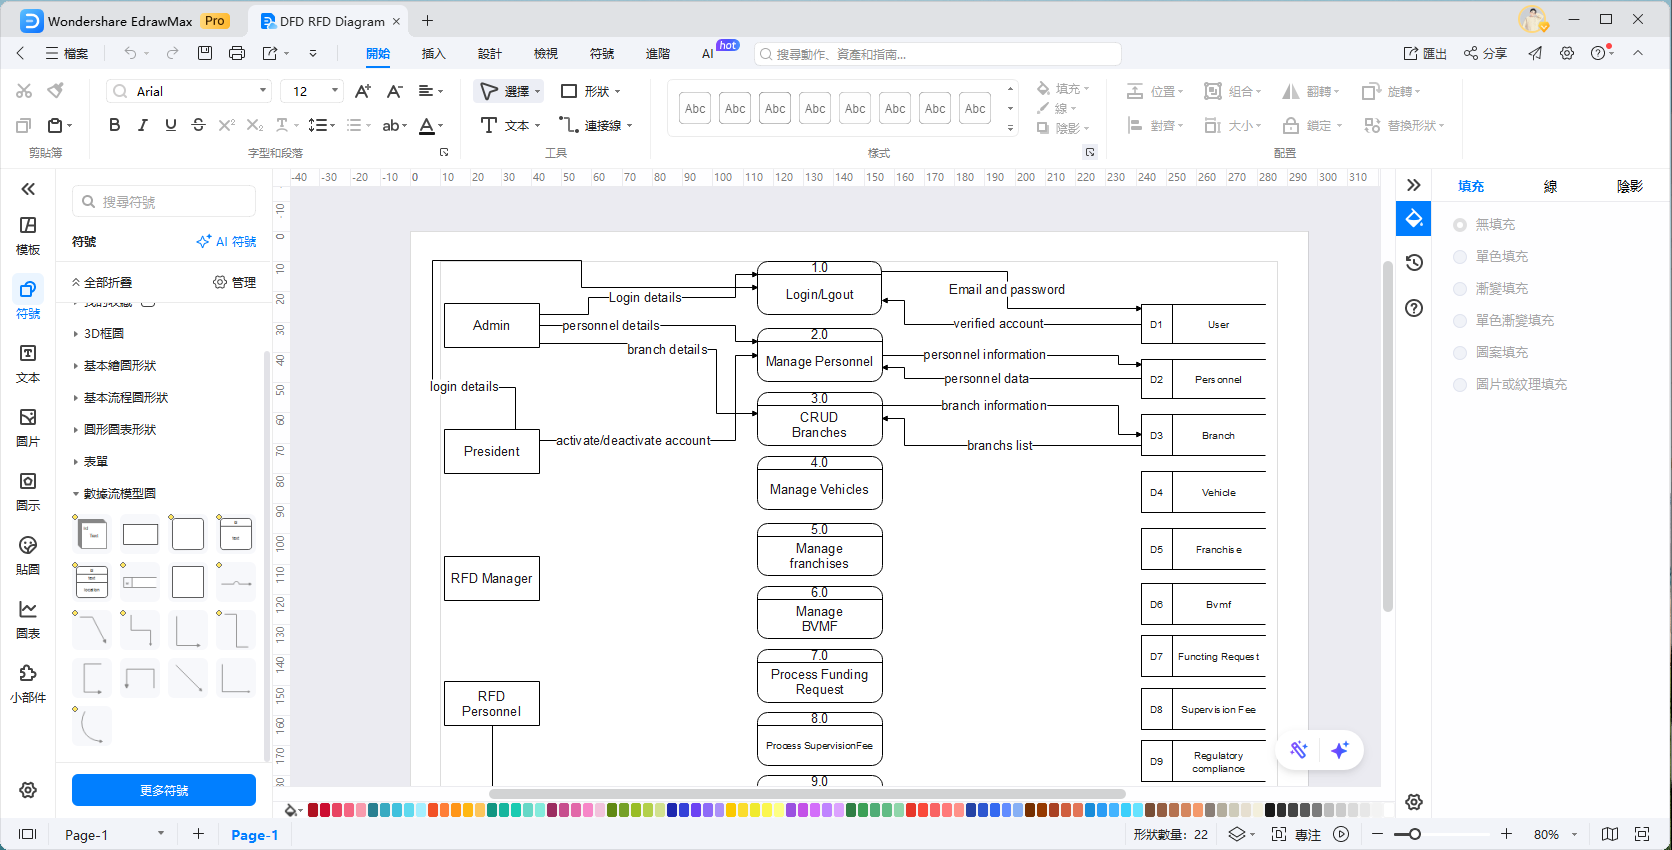Select the 無填充 (no fill) radio option

tap(1460, 225)
